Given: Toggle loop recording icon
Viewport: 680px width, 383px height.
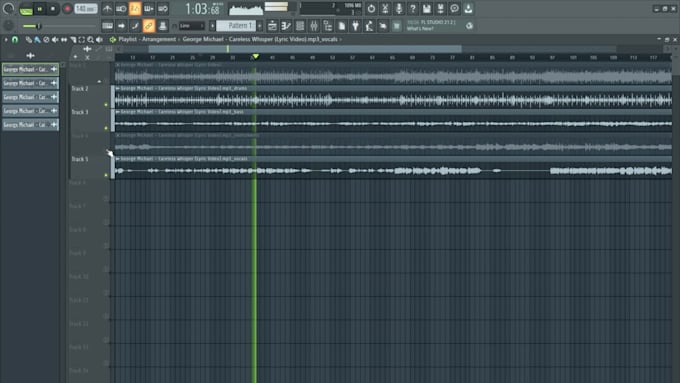Looking at the screenshot, I should click(163, 9).
